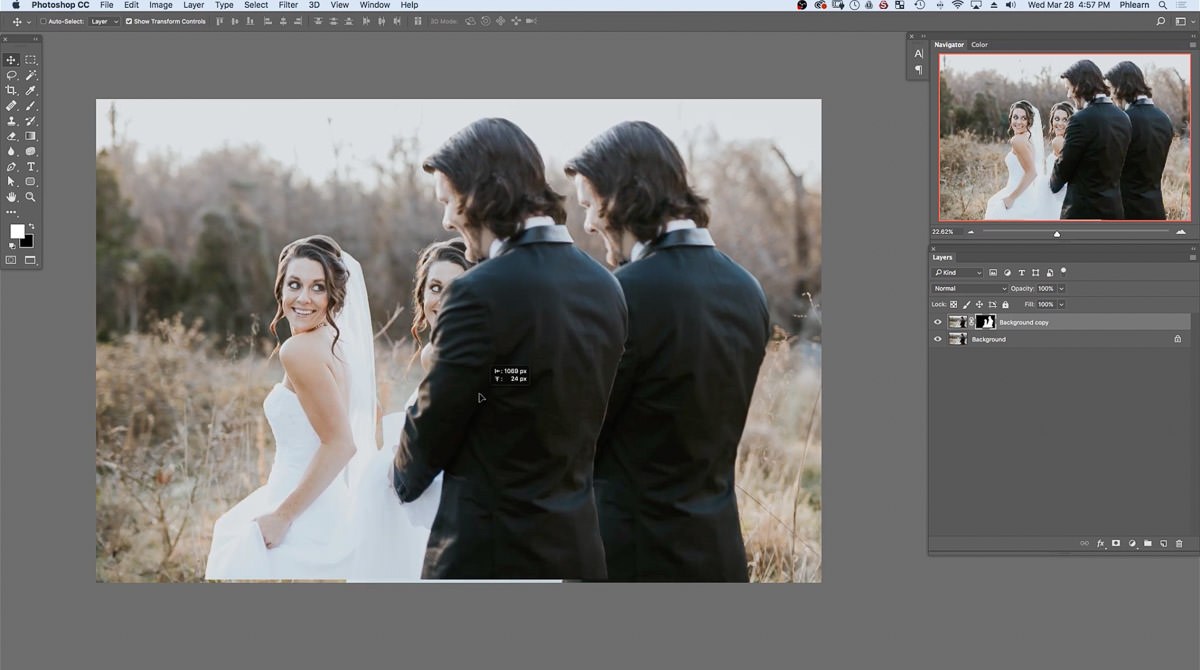Toggle lock image pixels
Viewport: 1200px width, 670px height.
point(966,304)
